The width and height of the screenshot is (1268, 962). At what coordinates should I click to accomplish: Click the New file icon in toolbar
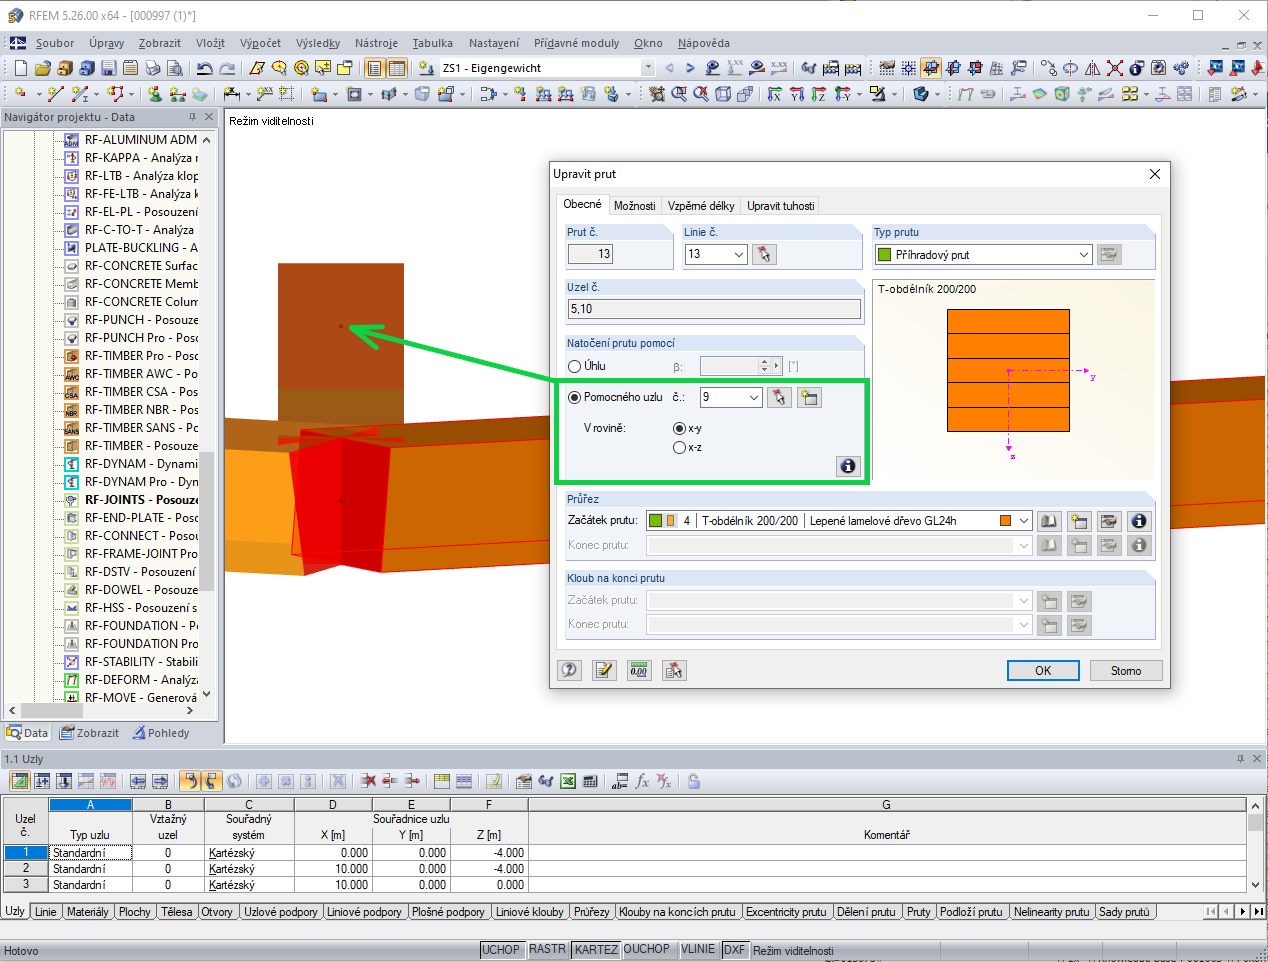[20, 68]
